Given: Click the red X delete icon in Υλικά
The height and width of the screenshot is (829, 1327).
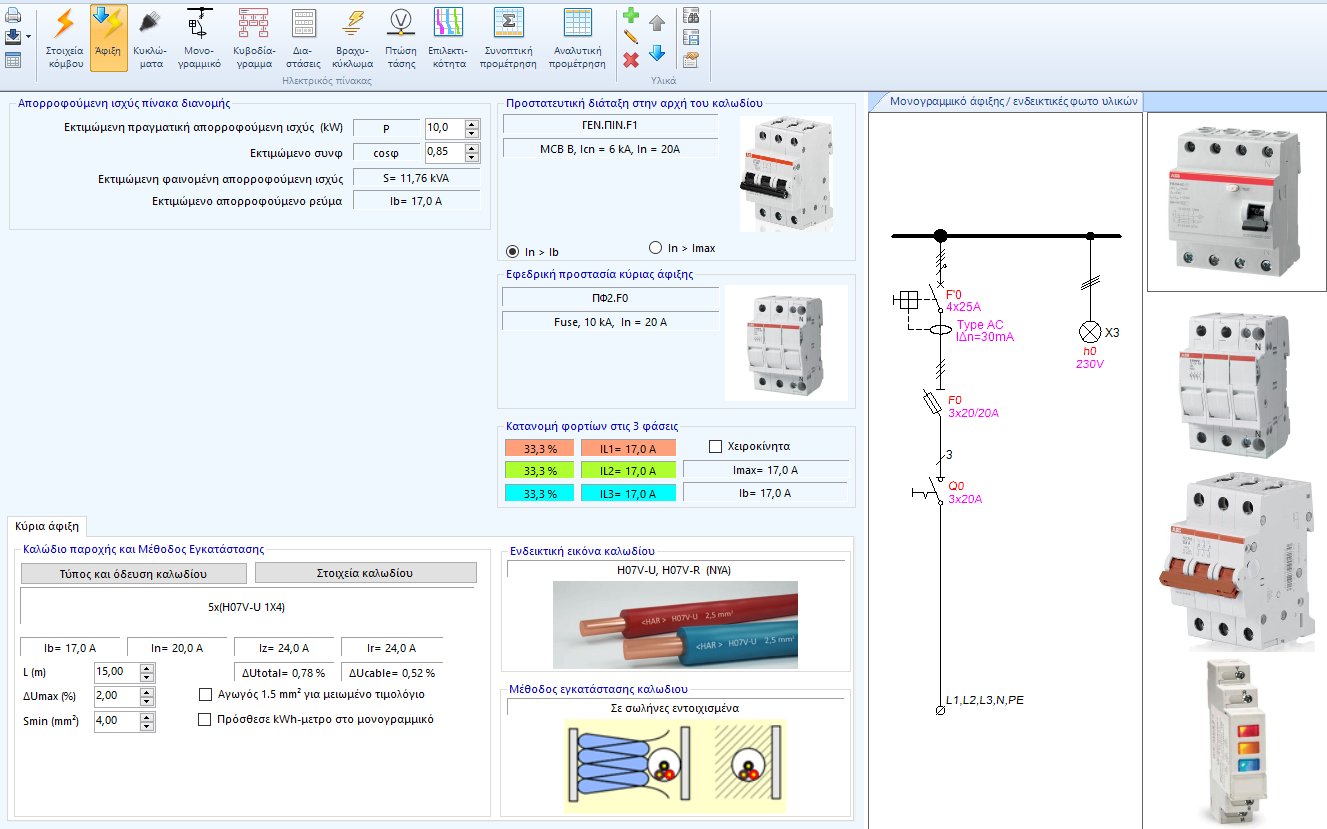Looking at the screenshot, I should point(630,62).
